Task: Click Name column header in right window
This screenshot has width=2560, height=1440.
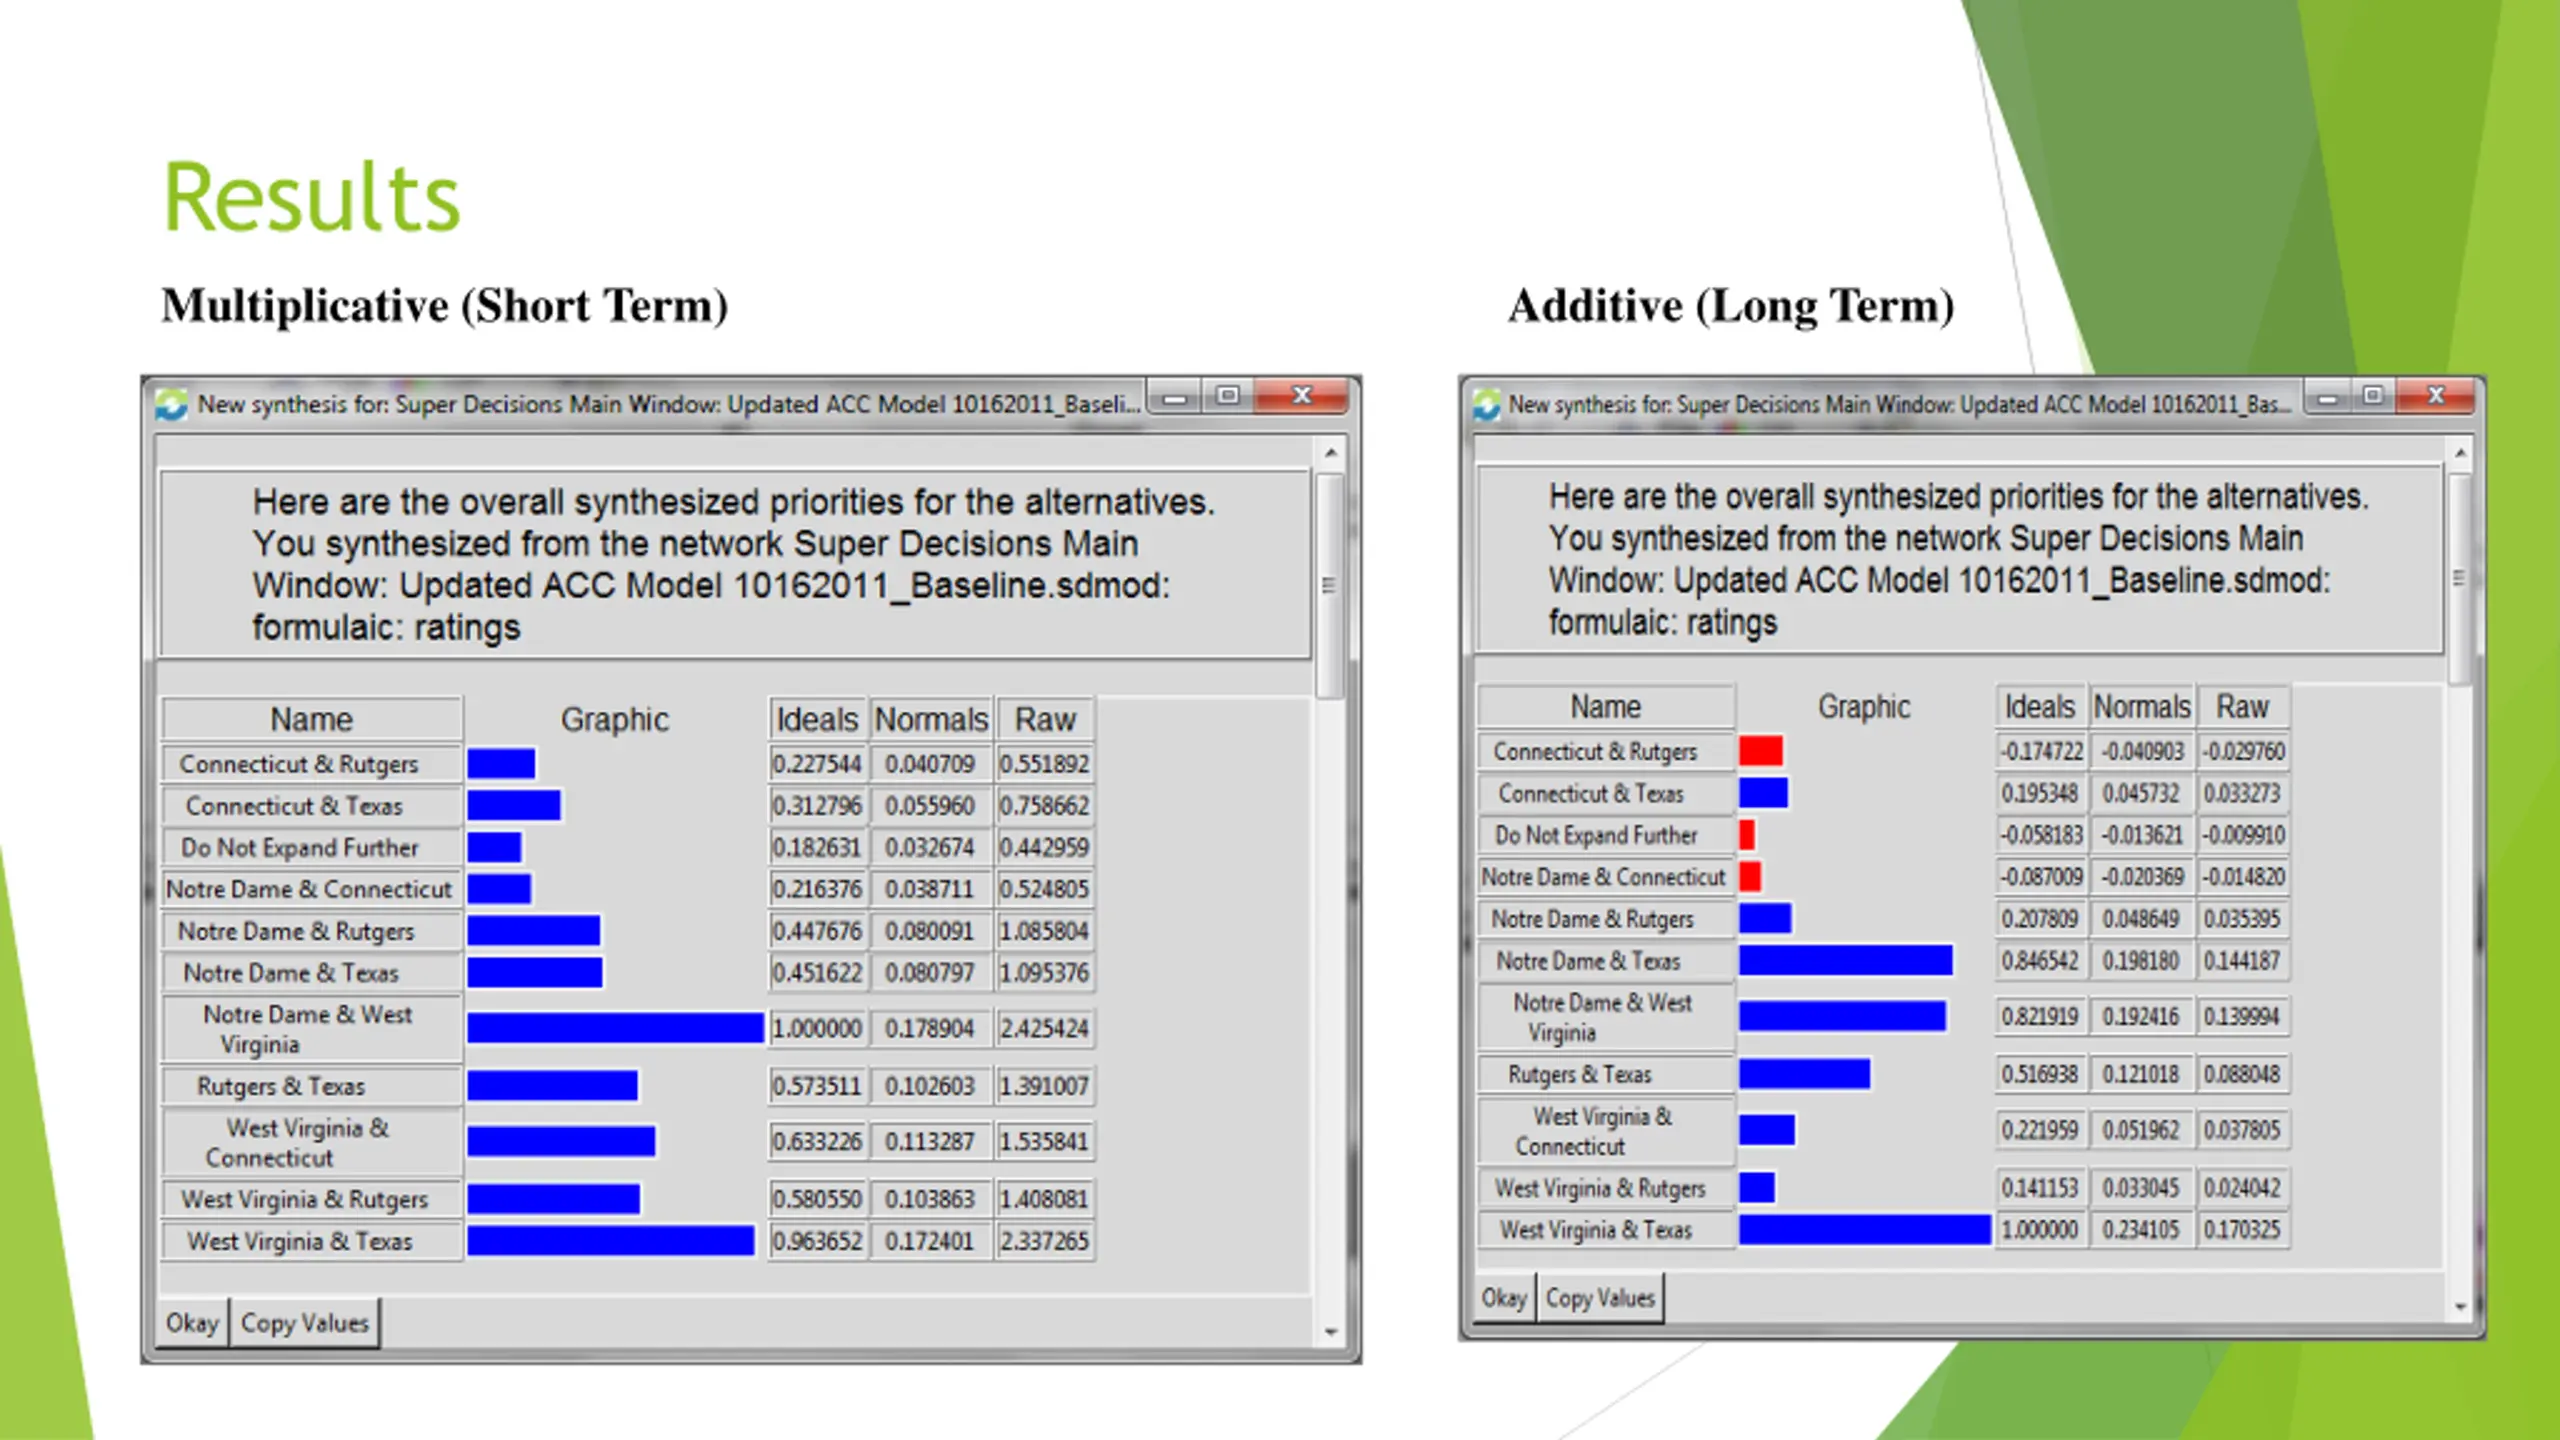Action: point(1605,706)
